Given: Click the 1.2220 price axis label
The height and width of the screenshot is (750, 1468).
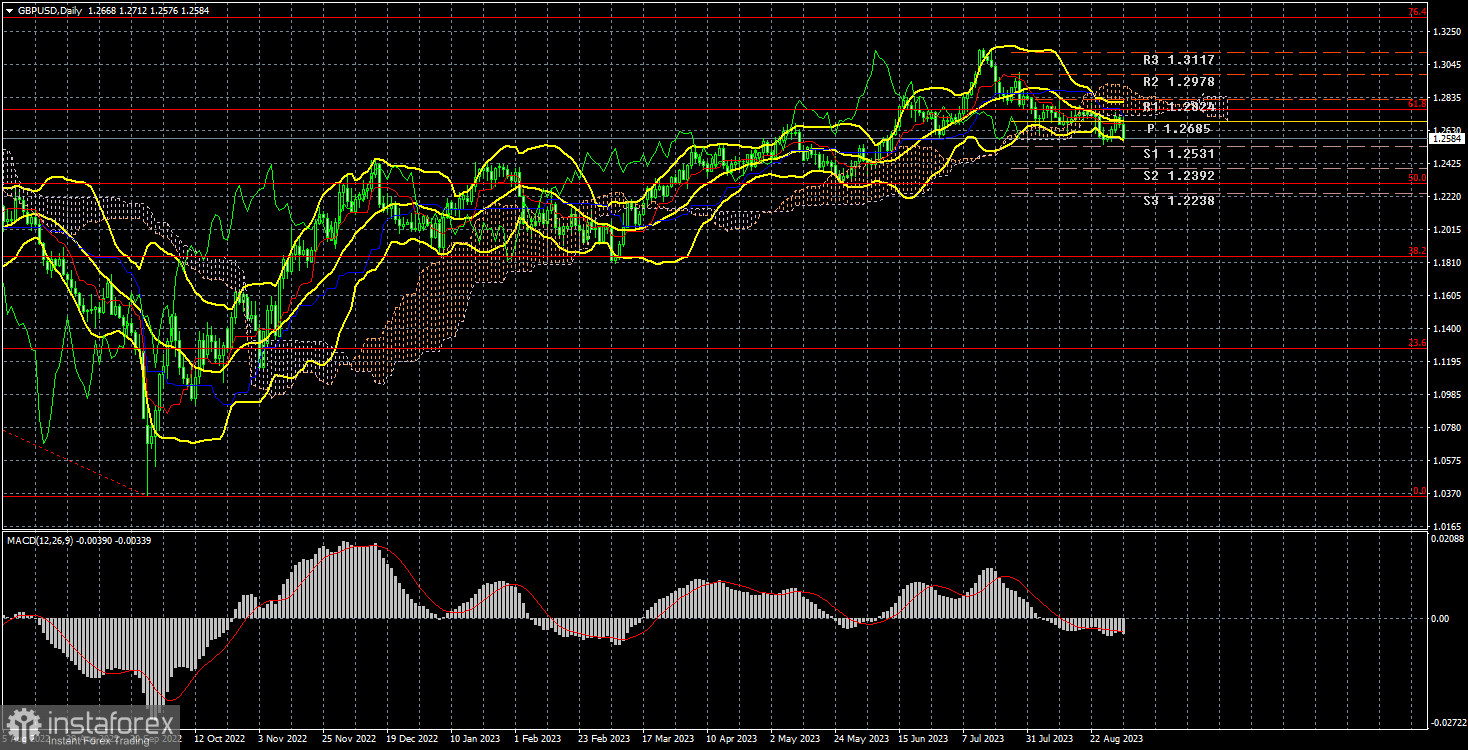Looking at the screenshot, I should tap(1446, 197).
